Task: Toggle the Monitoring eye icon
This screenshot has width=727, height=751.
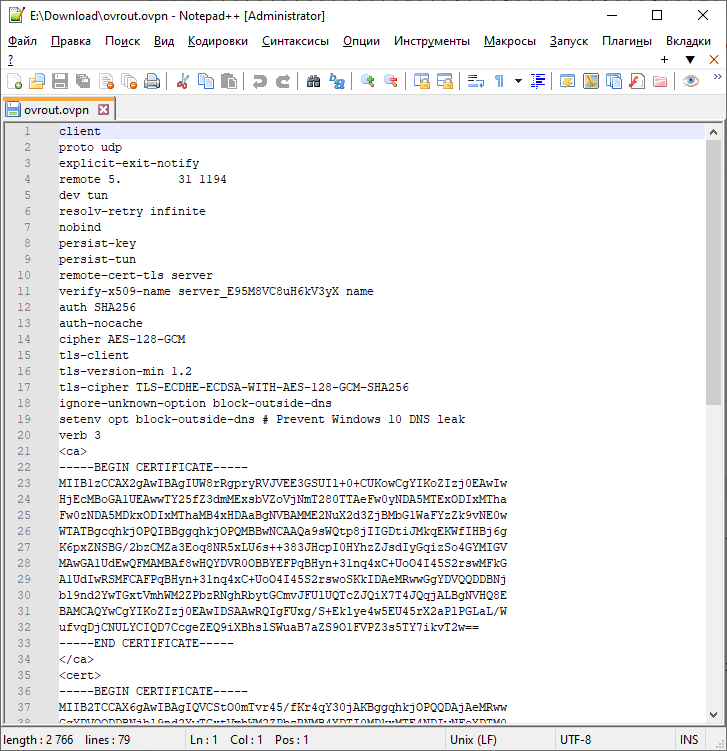Action: [691, 81]
